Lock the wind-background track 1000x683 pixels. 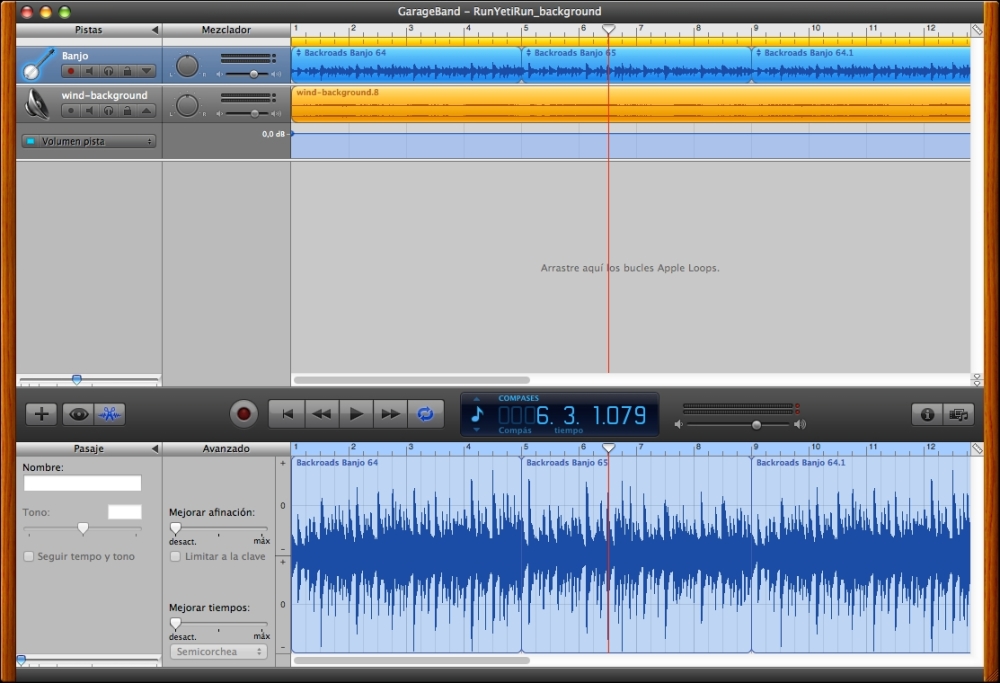click(128, 111)
